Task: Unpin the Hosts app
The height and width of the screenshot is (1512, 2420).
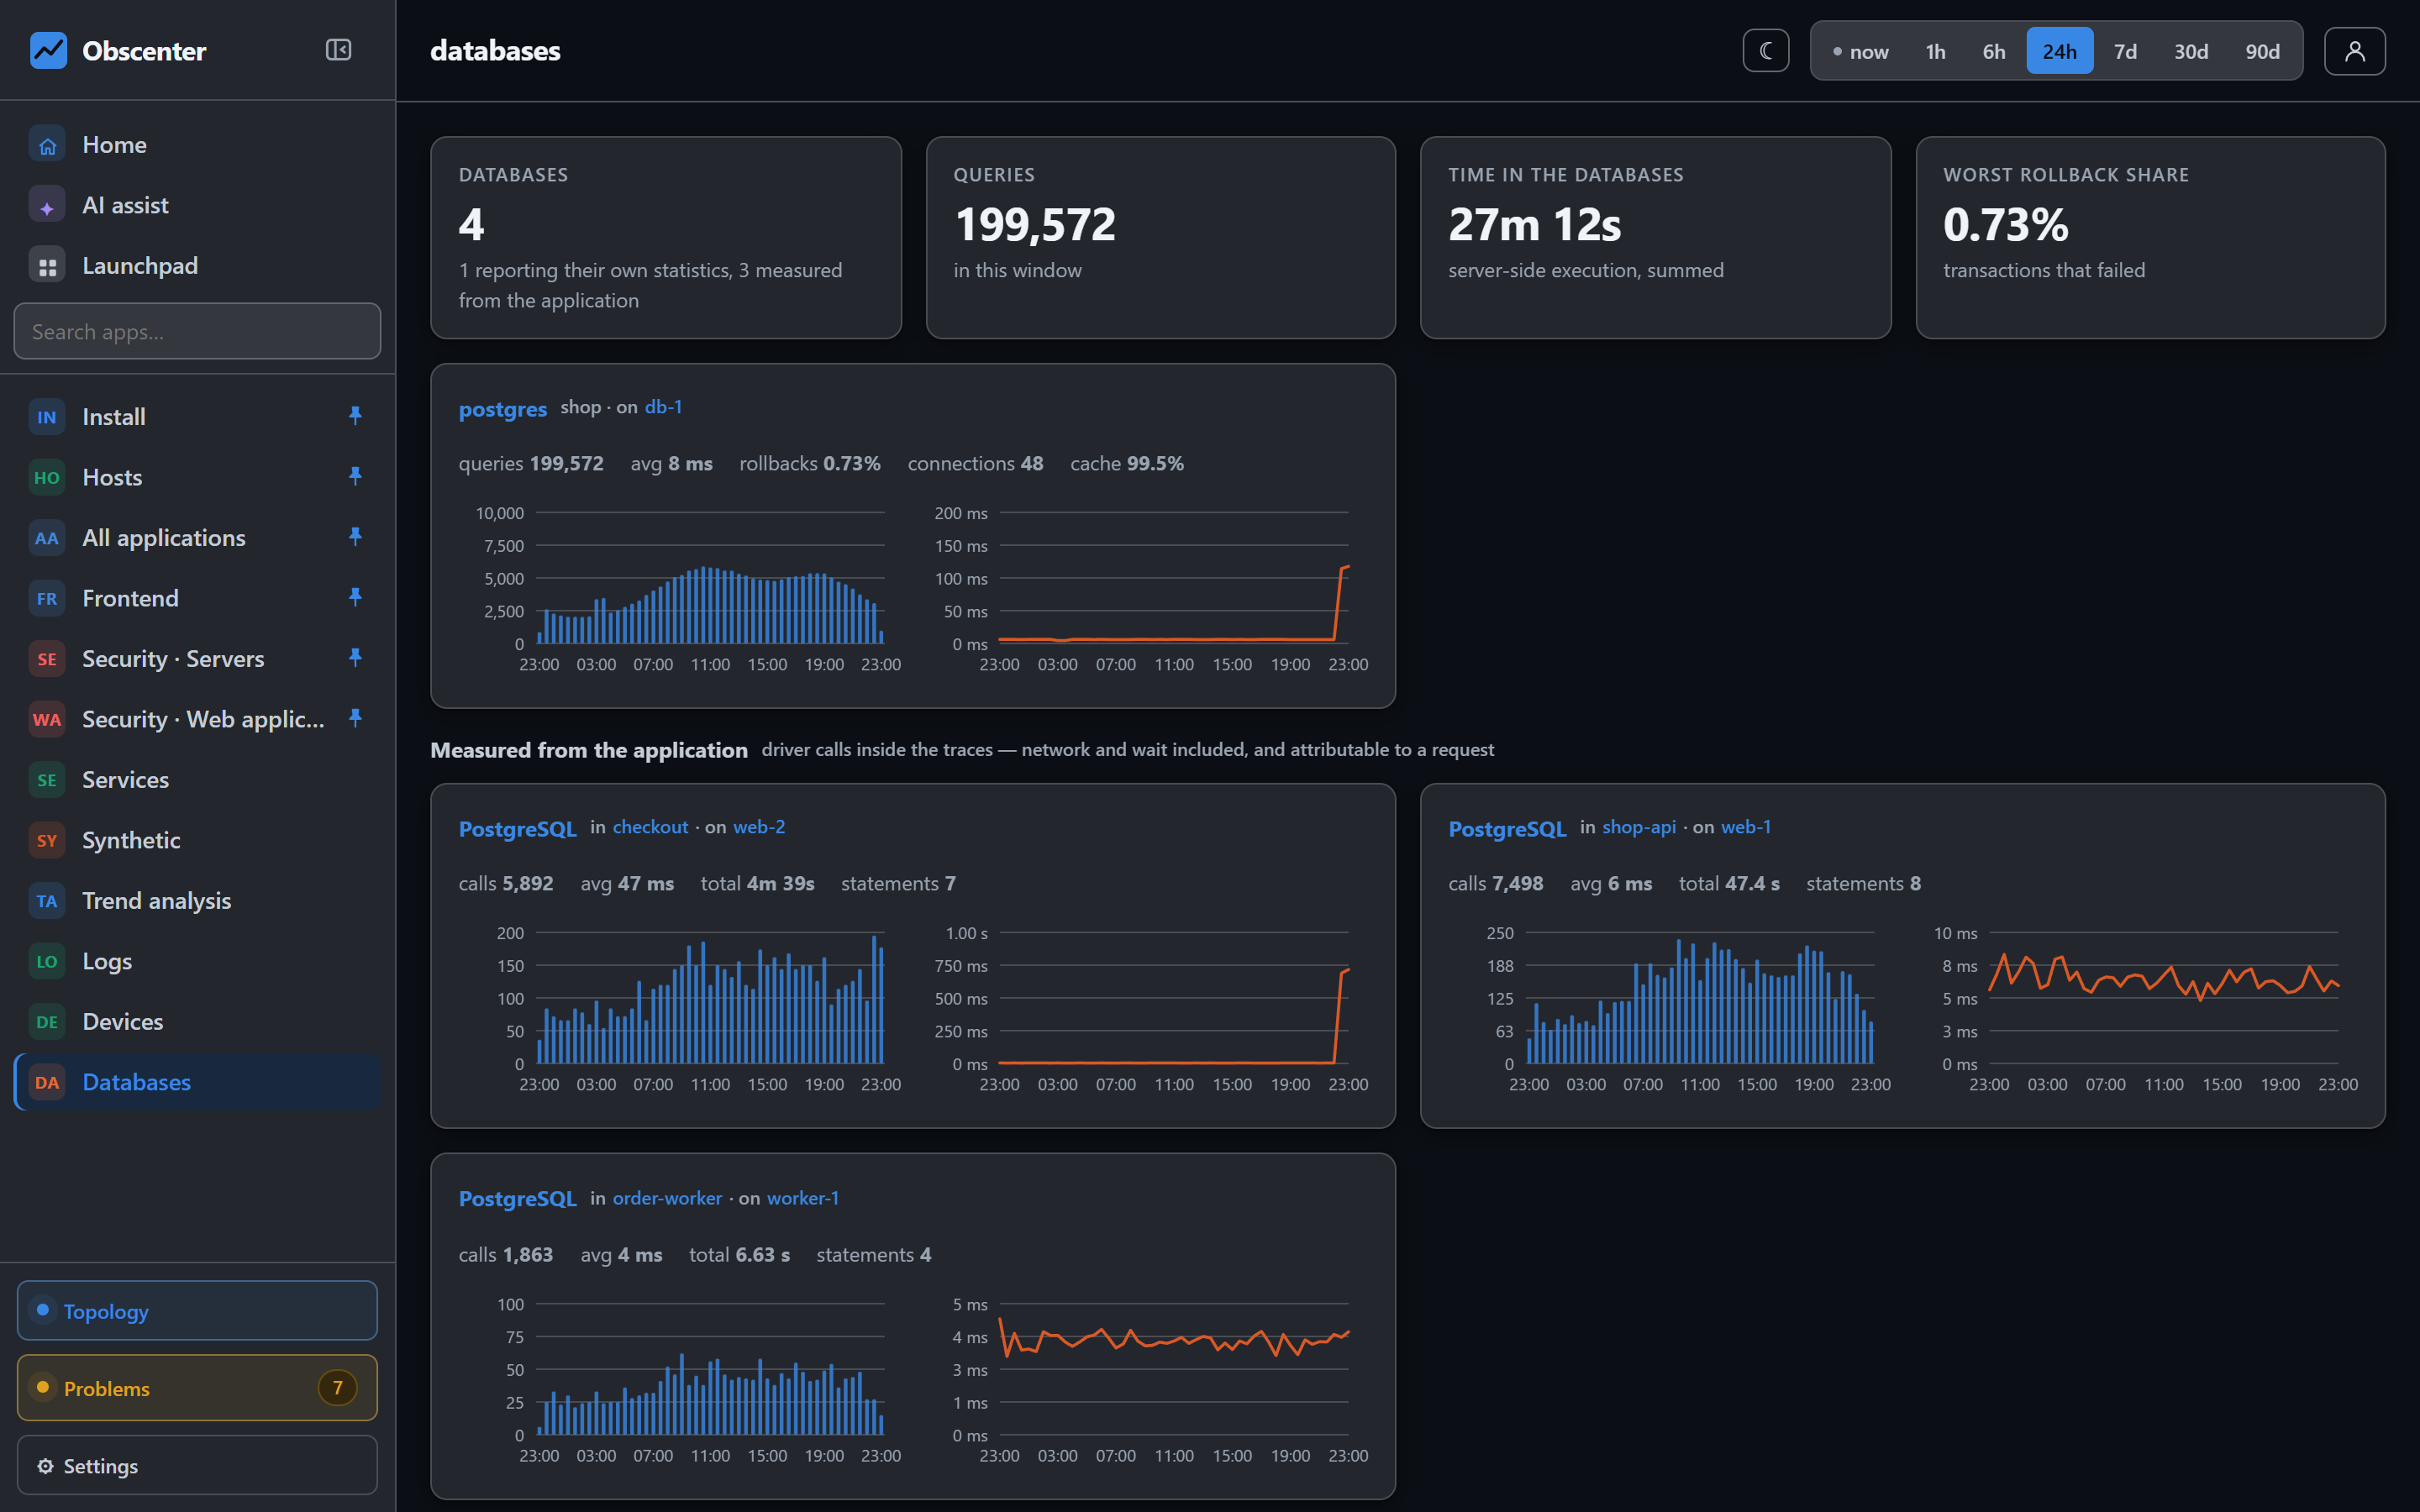Action: [x=355, y=476]
